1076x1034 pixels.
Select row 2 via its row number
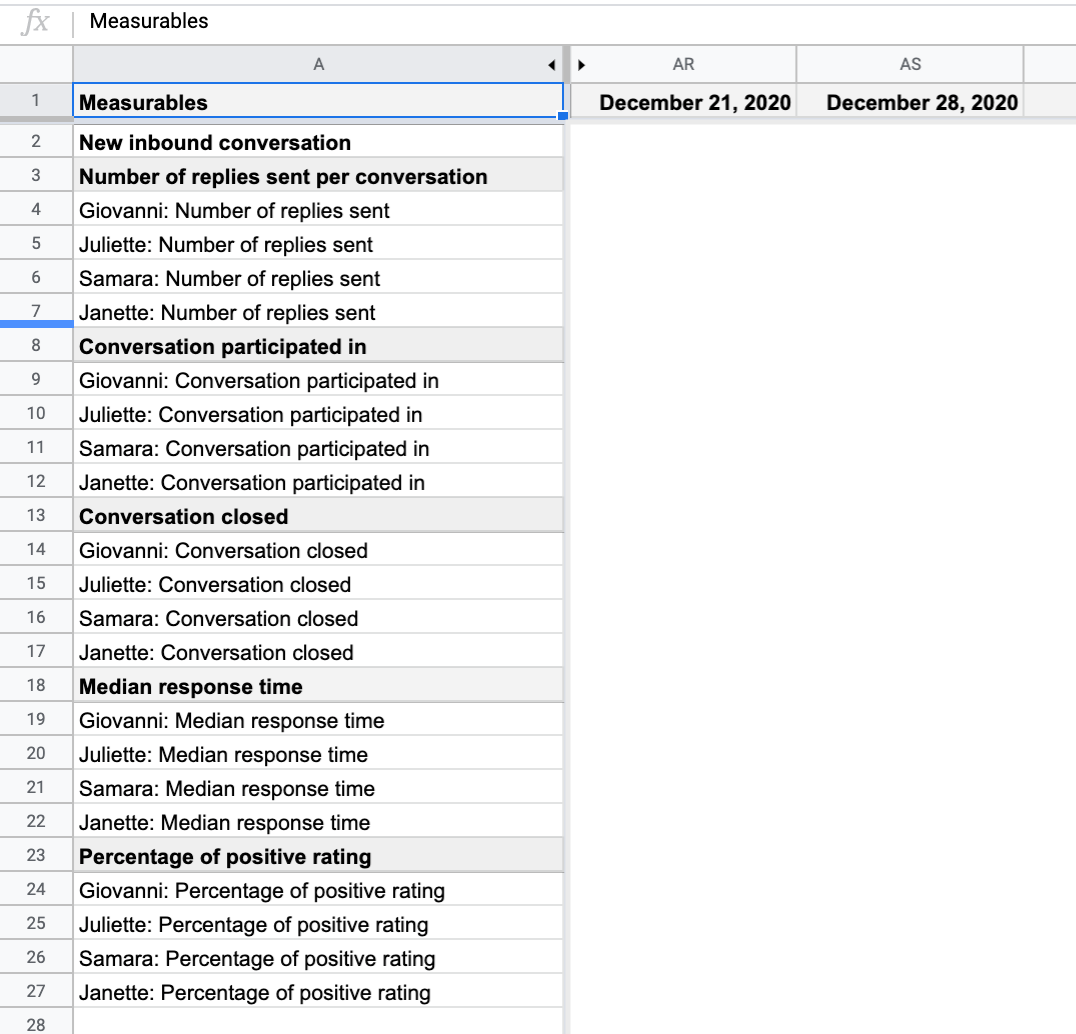pyautogui.click(x=36, y=141)
